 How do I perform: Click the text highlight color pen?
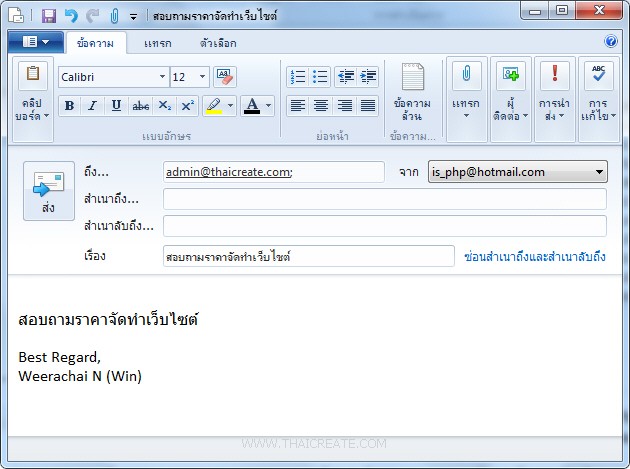(213, 106)
